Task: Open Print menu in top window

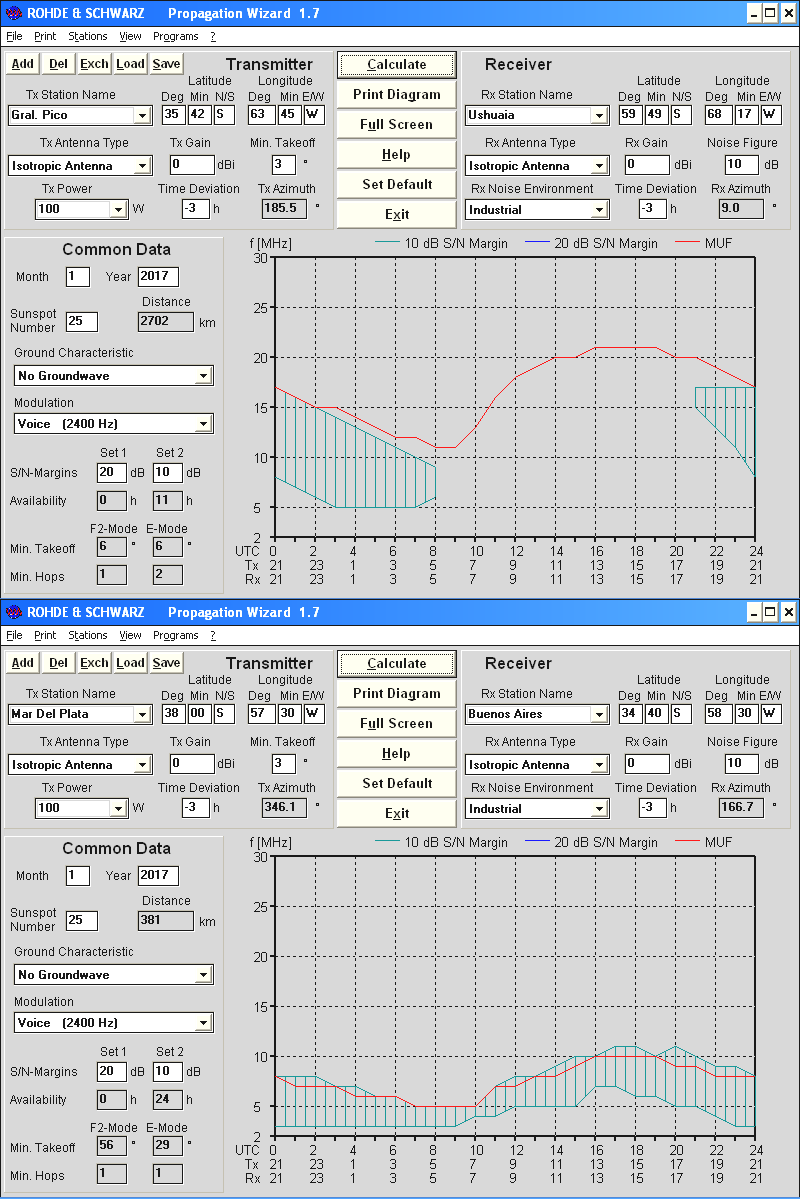Action: click(x=45, y=36)
